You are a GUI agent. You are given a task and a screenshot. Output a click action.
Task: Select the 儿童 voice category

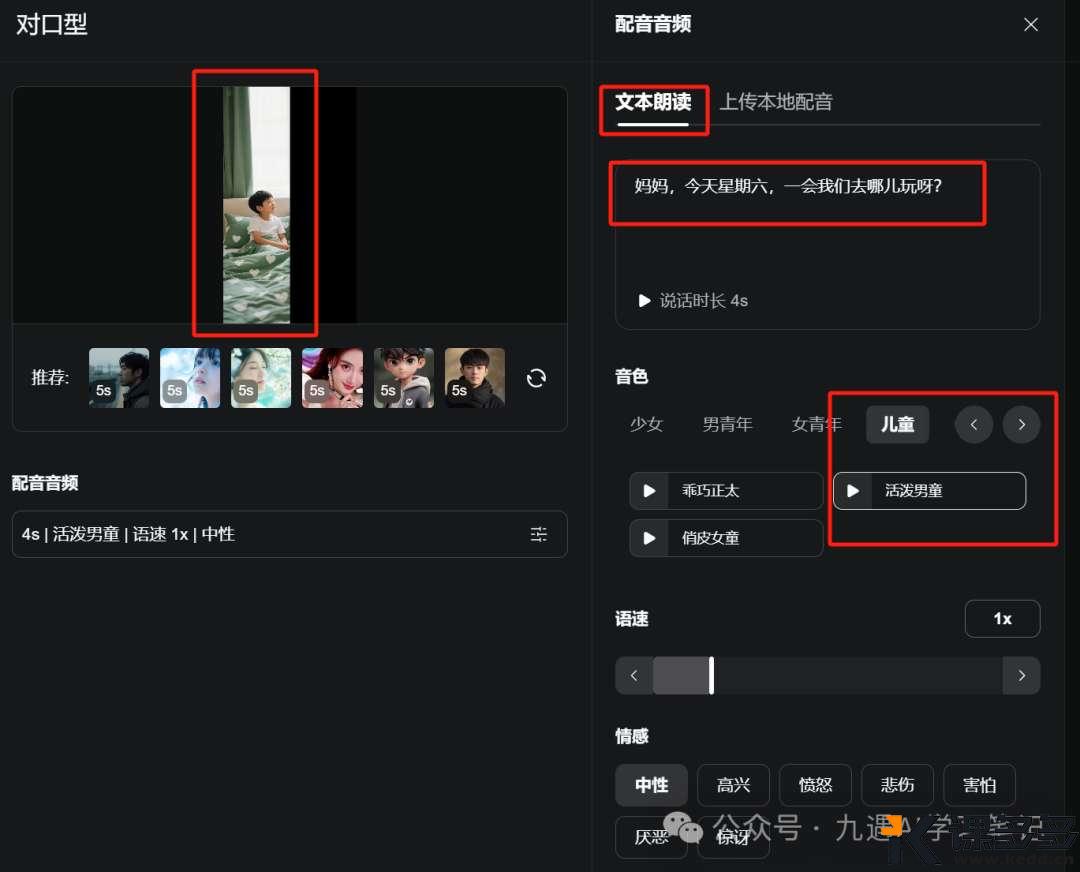(x=896, y=424)
